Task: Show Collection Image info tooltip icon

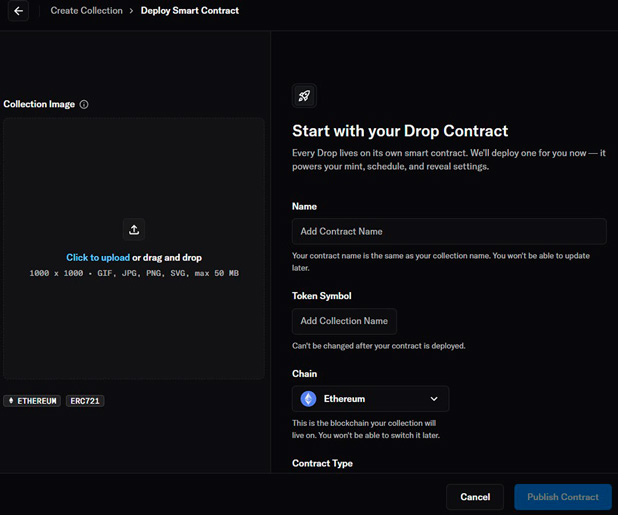Action: point(84,104)
